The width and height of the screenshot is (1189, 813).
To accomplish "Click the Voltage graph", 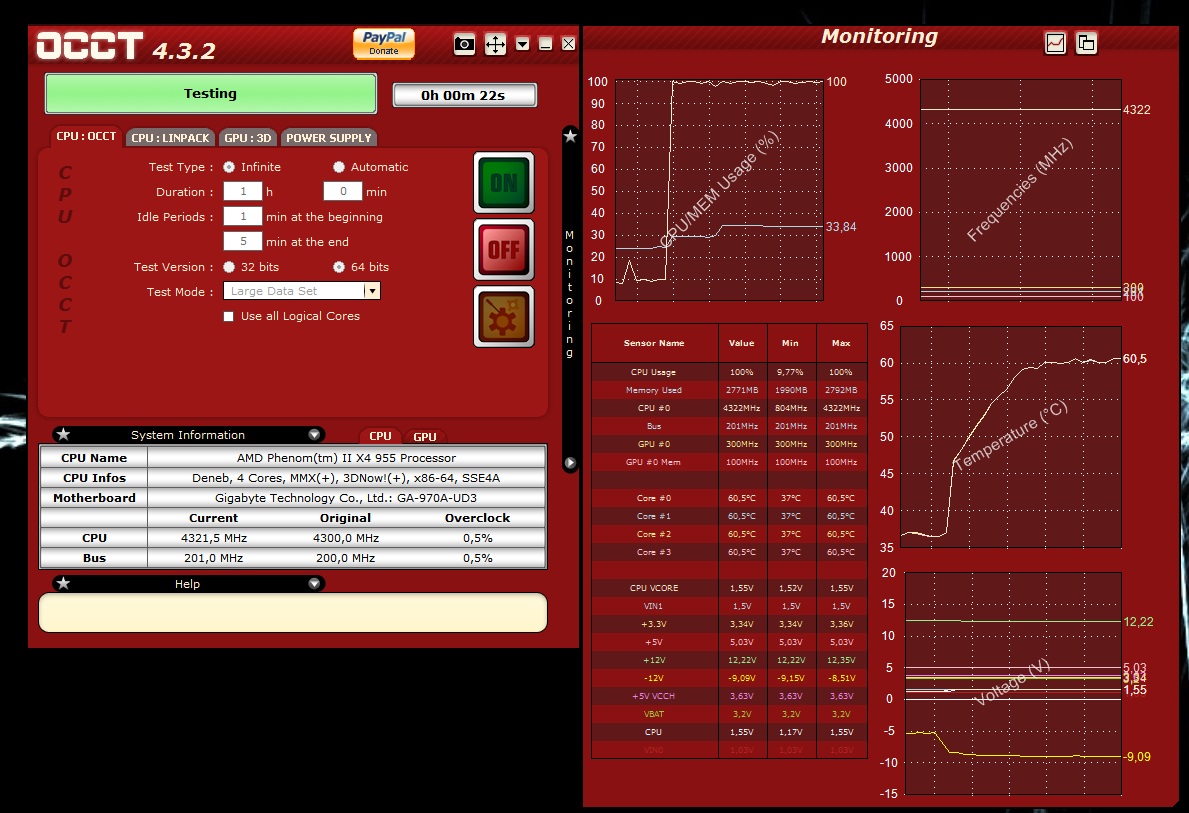I will (1013, 683).
